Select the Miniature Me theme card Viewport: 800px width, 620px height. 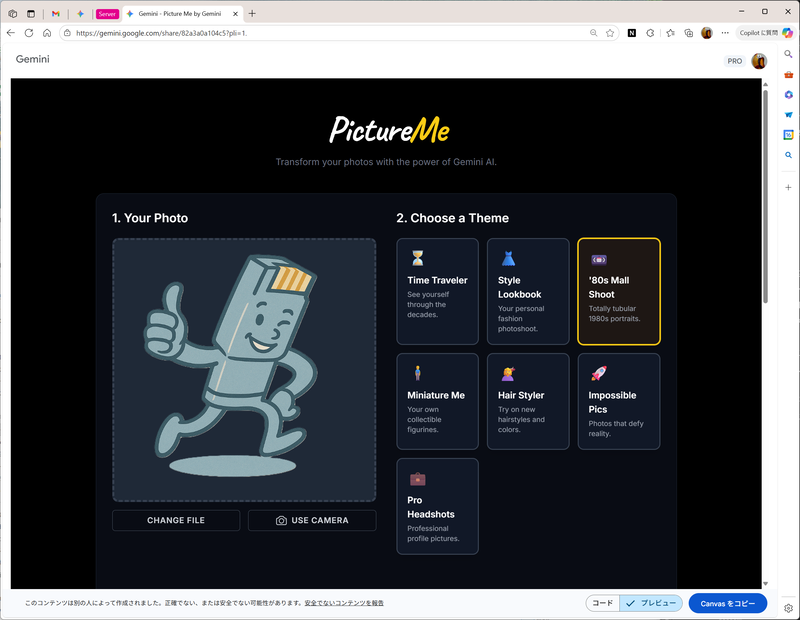pos(438,402)
